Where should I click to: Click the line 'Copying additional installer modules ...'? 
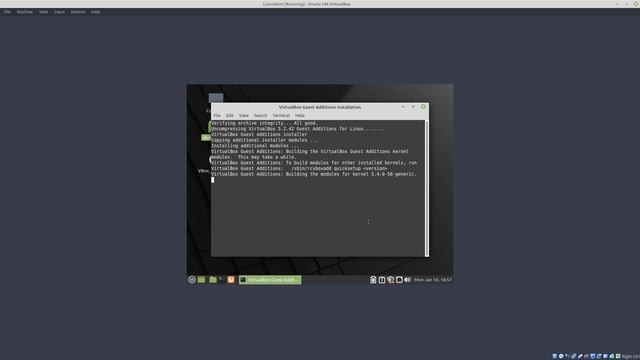[x=264, y=140]
